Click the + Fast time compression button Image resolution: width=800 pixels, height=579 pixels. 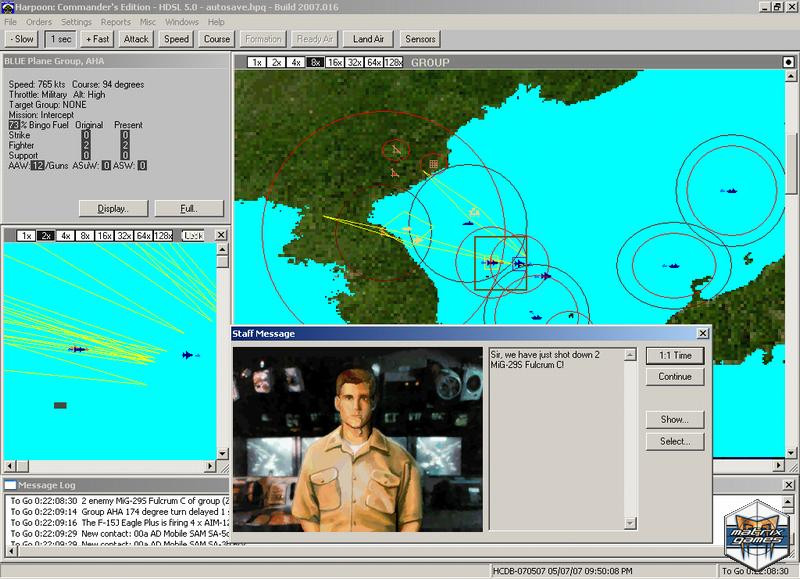(x=97, y=39)
